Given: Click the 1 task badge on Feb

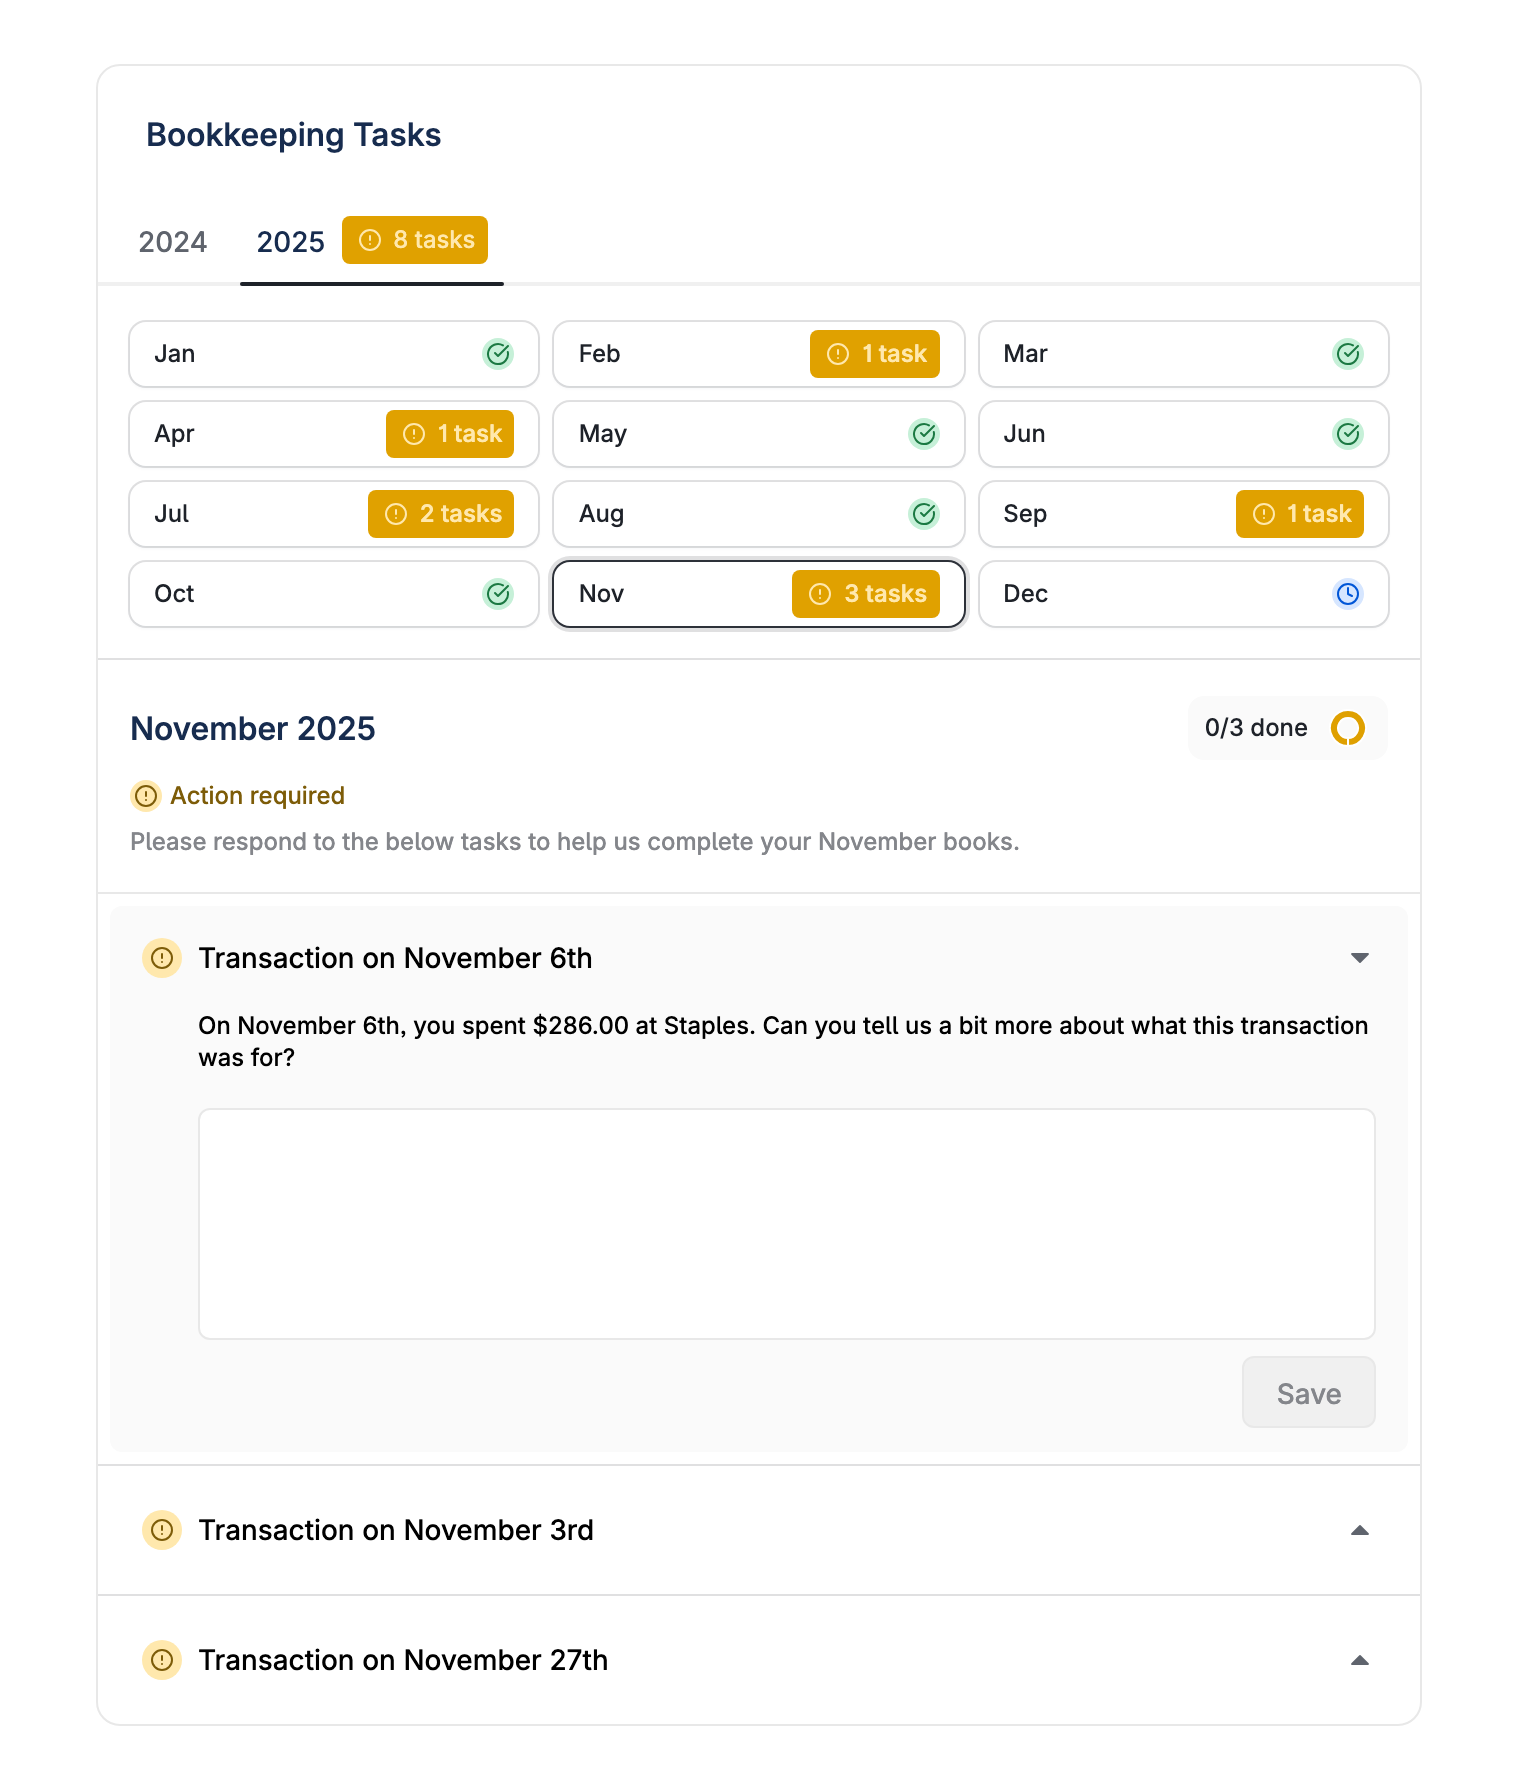Looking at the screenshot, I should click(x=875, y=354).
